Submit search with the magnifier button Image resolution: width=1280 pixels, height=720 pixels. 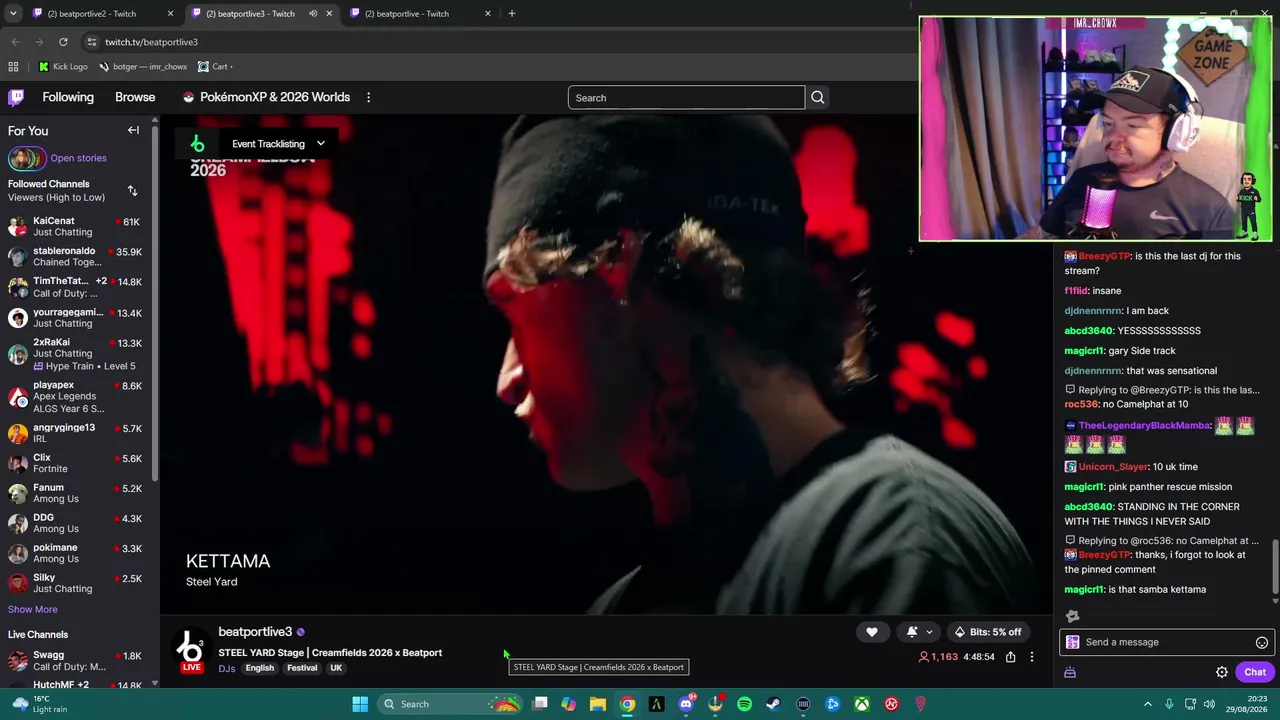click(x=817, y=98)
